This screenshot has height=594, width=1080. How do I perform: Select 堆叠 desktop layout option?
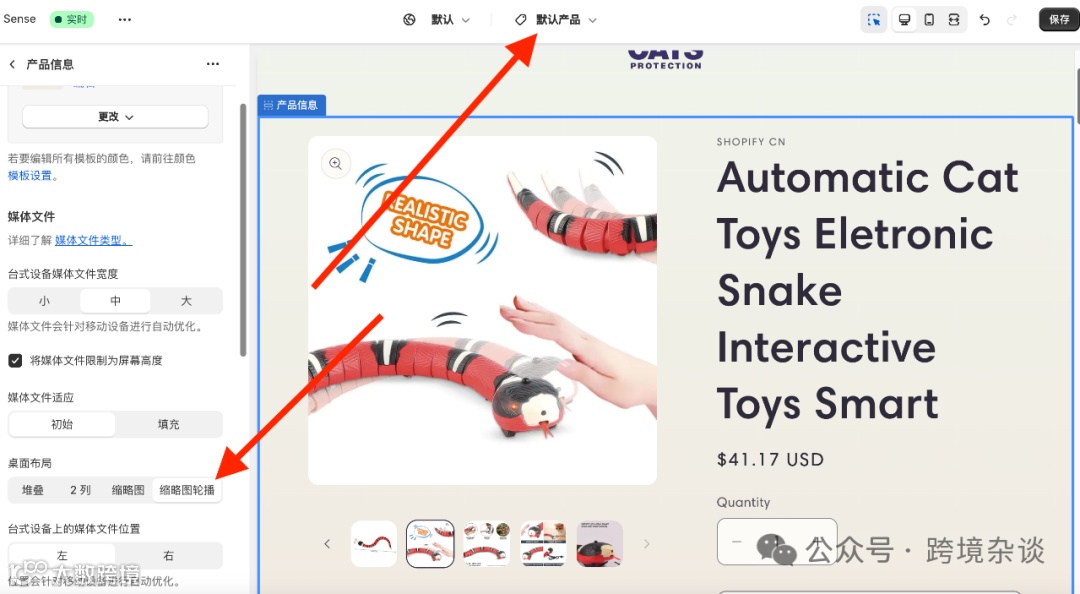click(33, 490)
